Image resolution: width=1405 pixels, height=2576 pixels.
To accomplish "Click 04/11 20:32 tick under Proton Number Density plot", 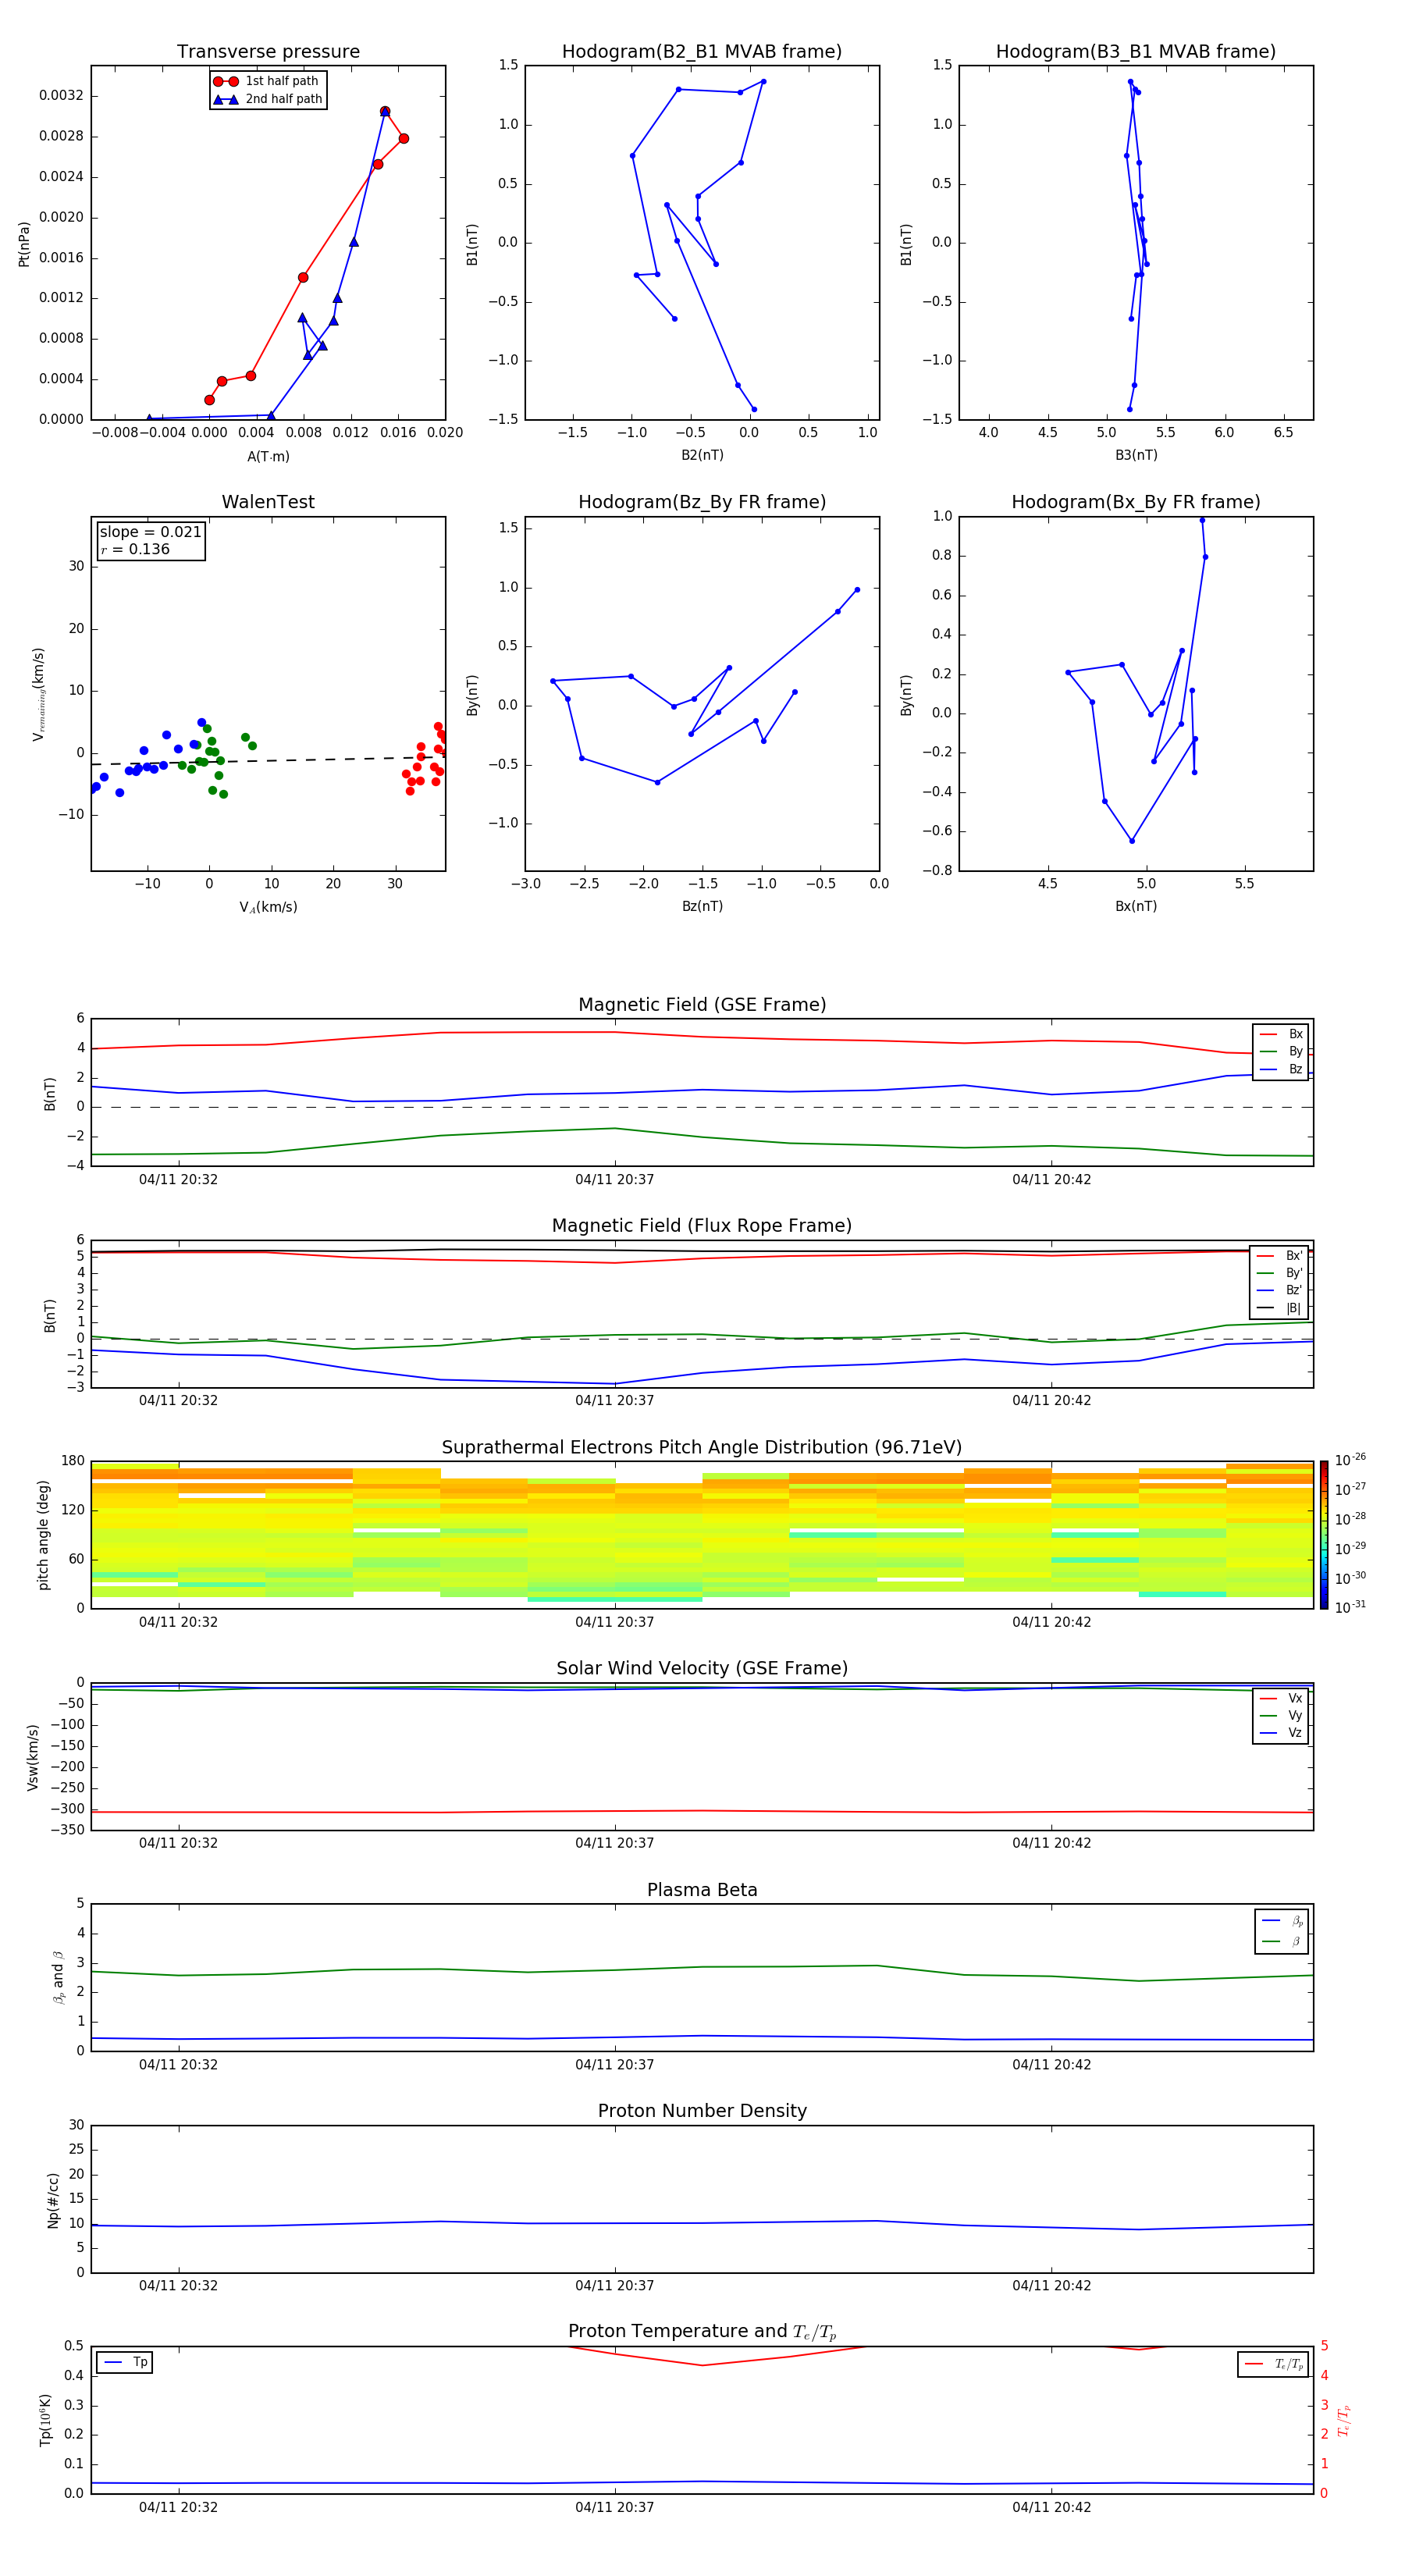I will [x=178, y=2286].
